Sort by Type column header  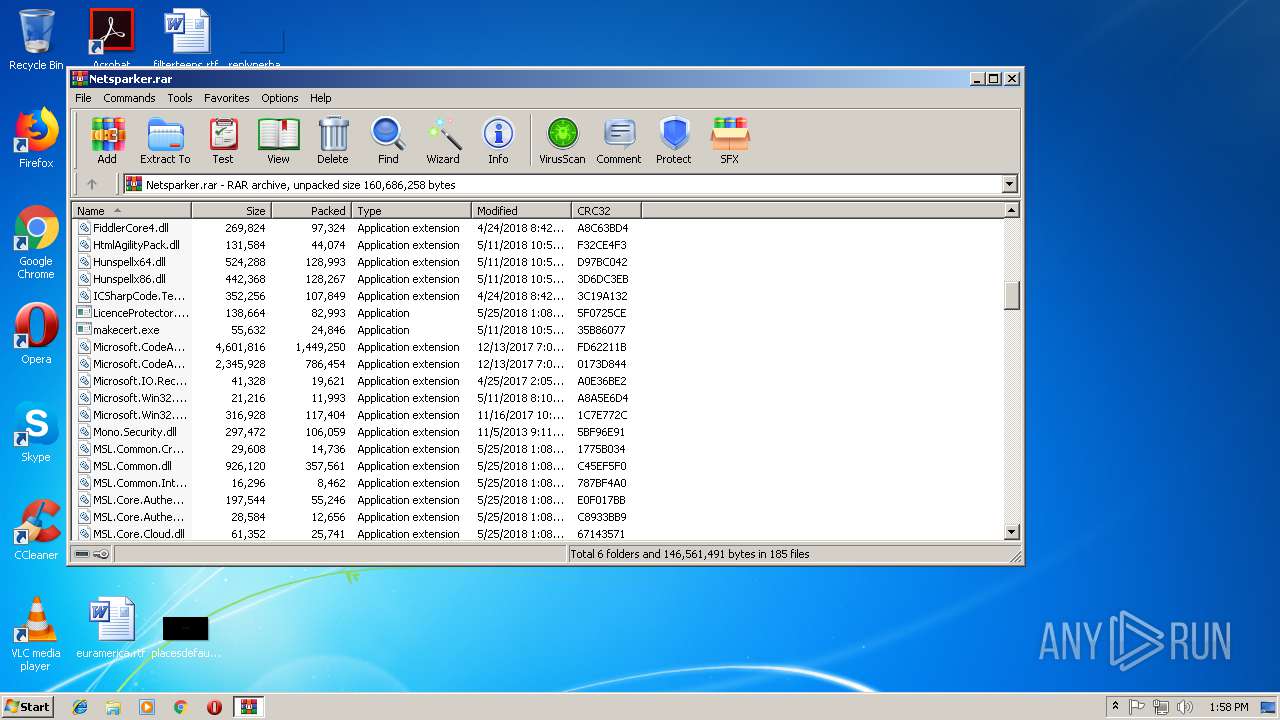coord(411,211)
